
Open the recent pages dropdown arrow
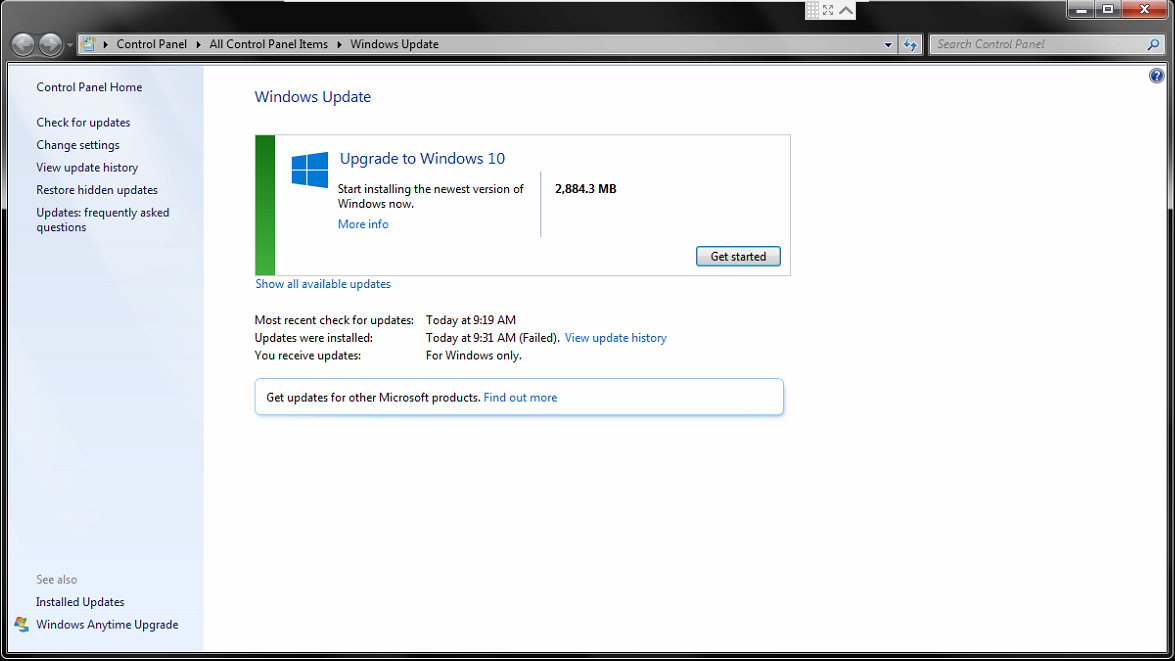(70, 45)
